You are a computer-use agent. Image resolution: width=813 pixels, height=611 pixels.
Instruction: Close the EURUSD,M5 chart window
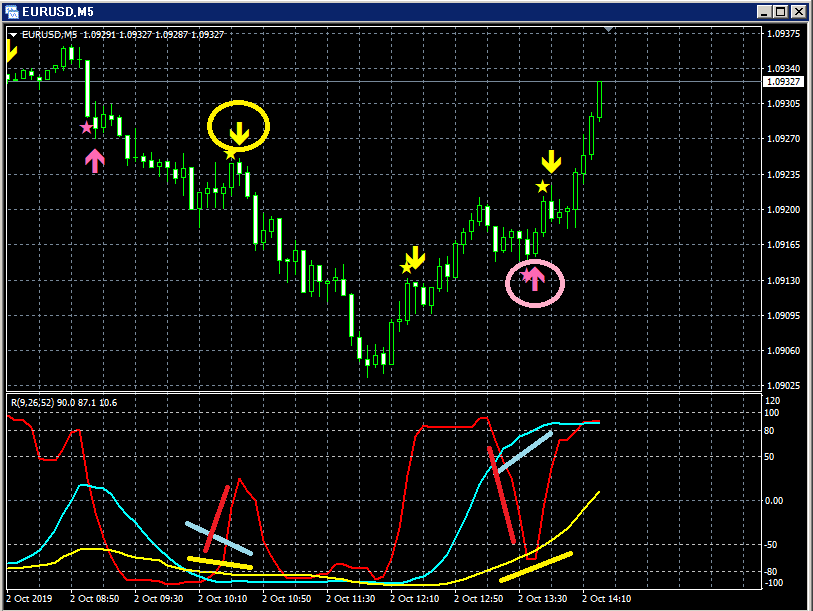(798, 11)
